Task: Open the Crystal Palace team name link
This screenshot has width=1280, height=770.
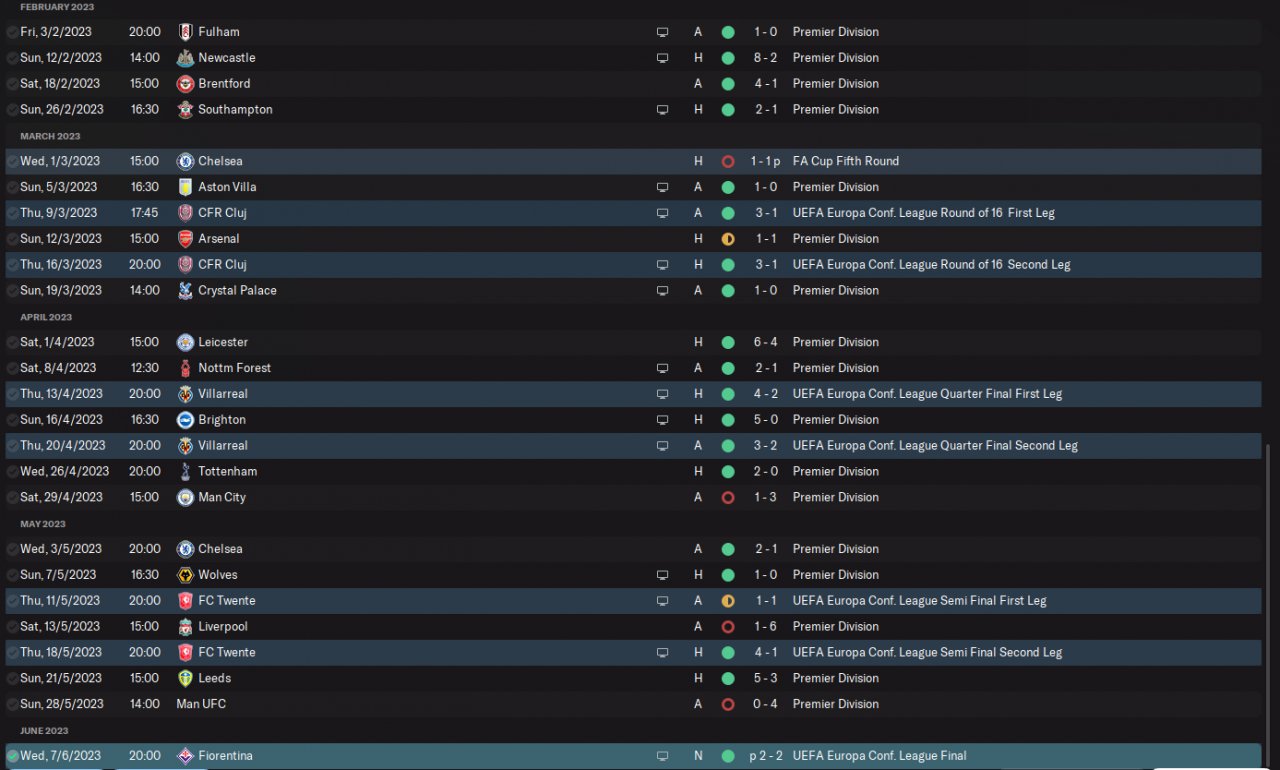Action: tap(237, 291)
